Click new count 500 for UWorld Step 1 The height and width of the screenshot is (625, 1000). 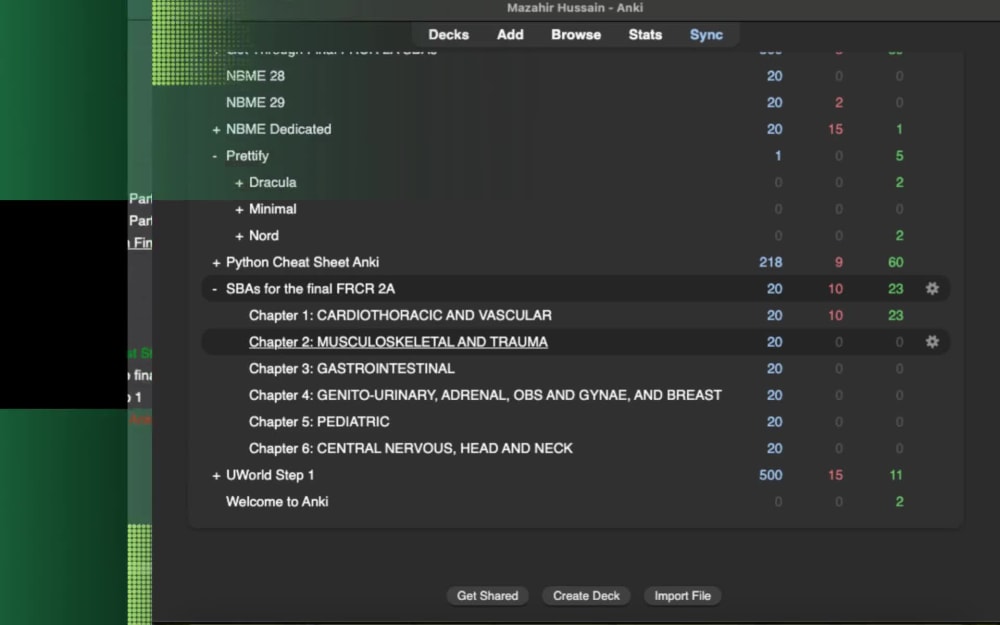(x=770, y=475)
